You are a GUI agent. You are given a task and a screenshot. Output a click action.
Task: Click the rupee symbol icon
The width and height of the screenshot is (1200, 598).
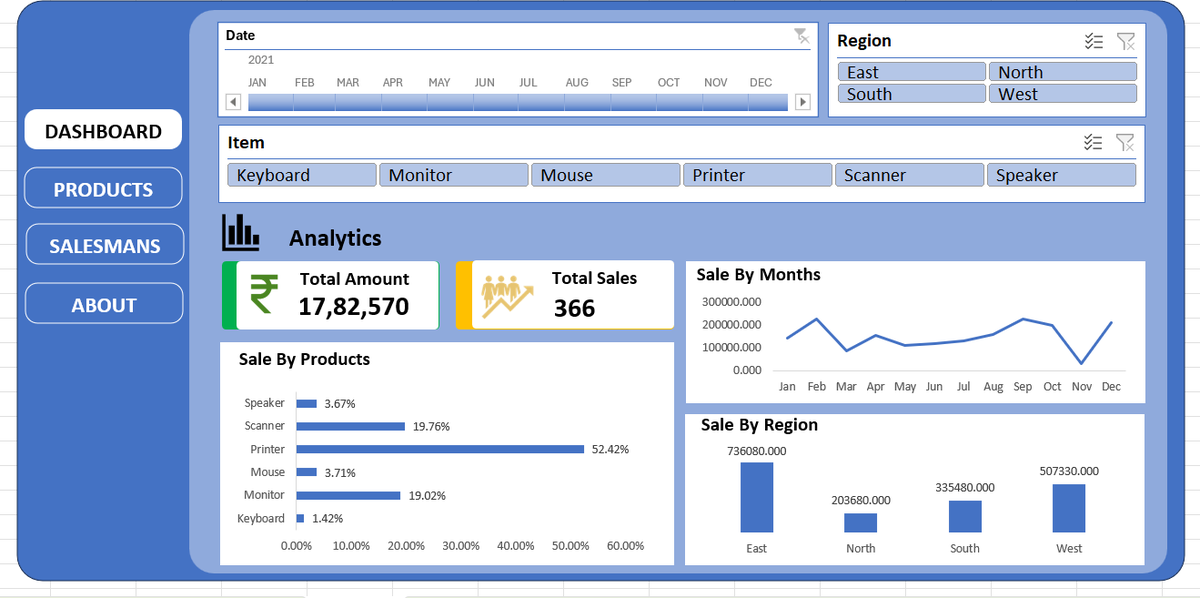coord(265,295)
